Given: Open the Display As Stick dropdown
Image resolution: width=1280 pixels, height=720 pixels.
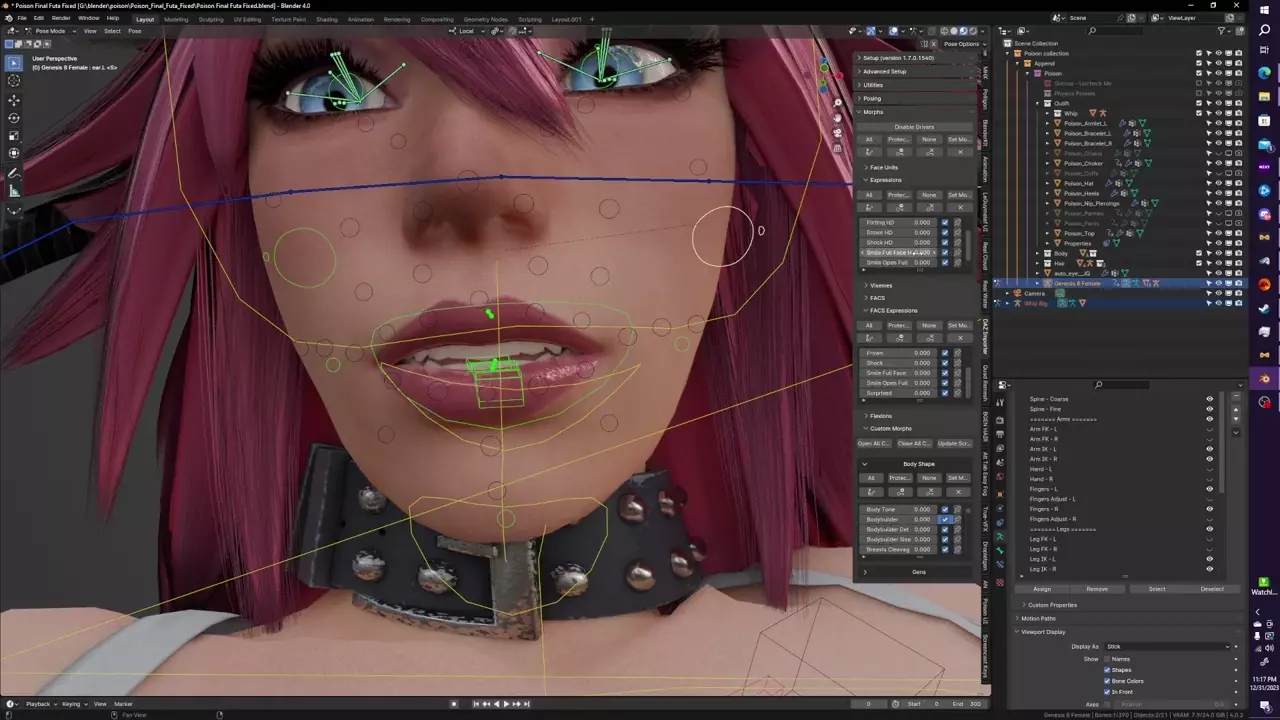Looking at the screenshot, I should (1167, 647).
